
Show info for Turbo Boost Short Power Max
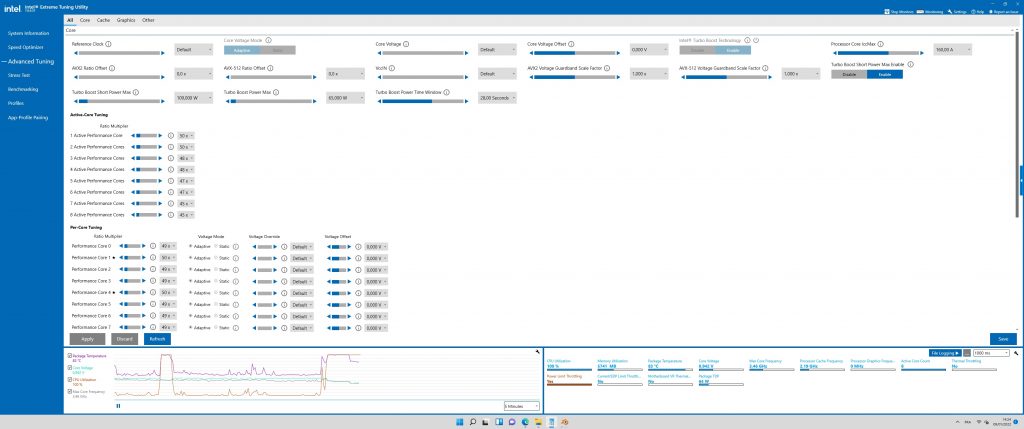point(135,92)
